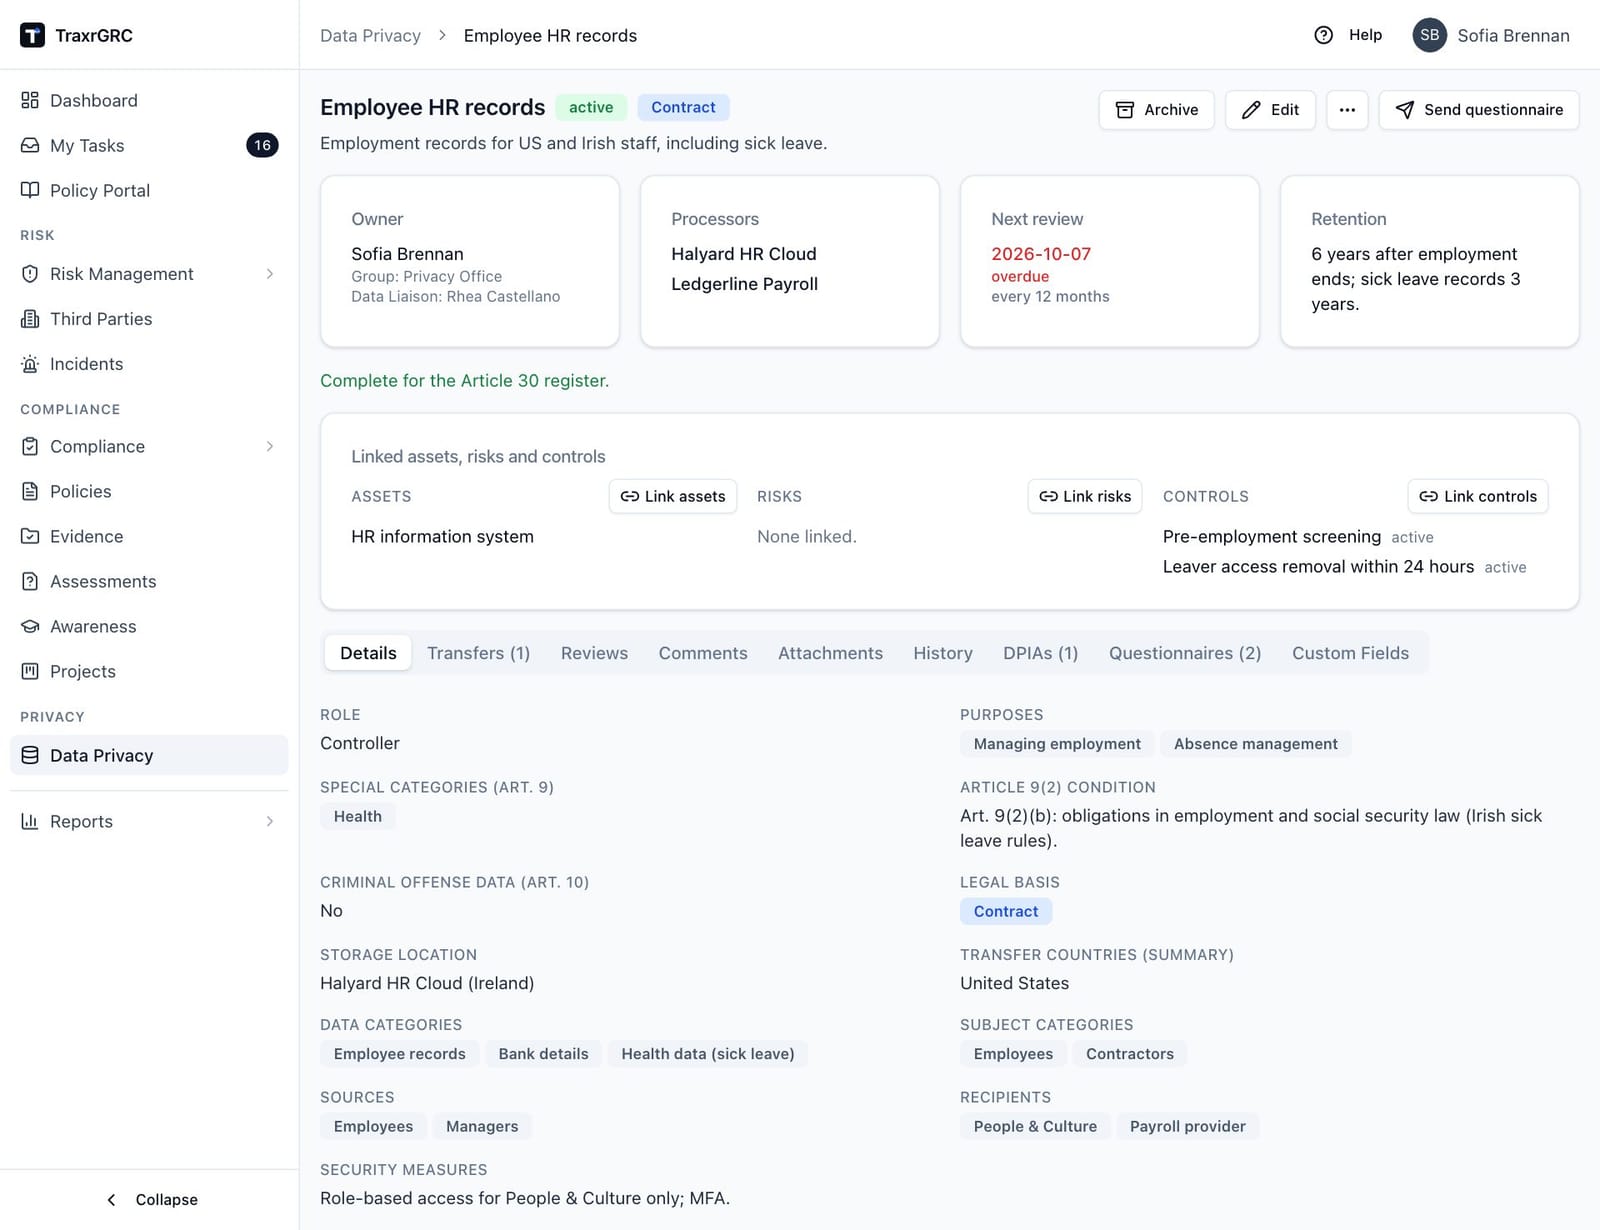The image size is (1600, 1230).
Task: Open the History tab
Action: point(942,653)
